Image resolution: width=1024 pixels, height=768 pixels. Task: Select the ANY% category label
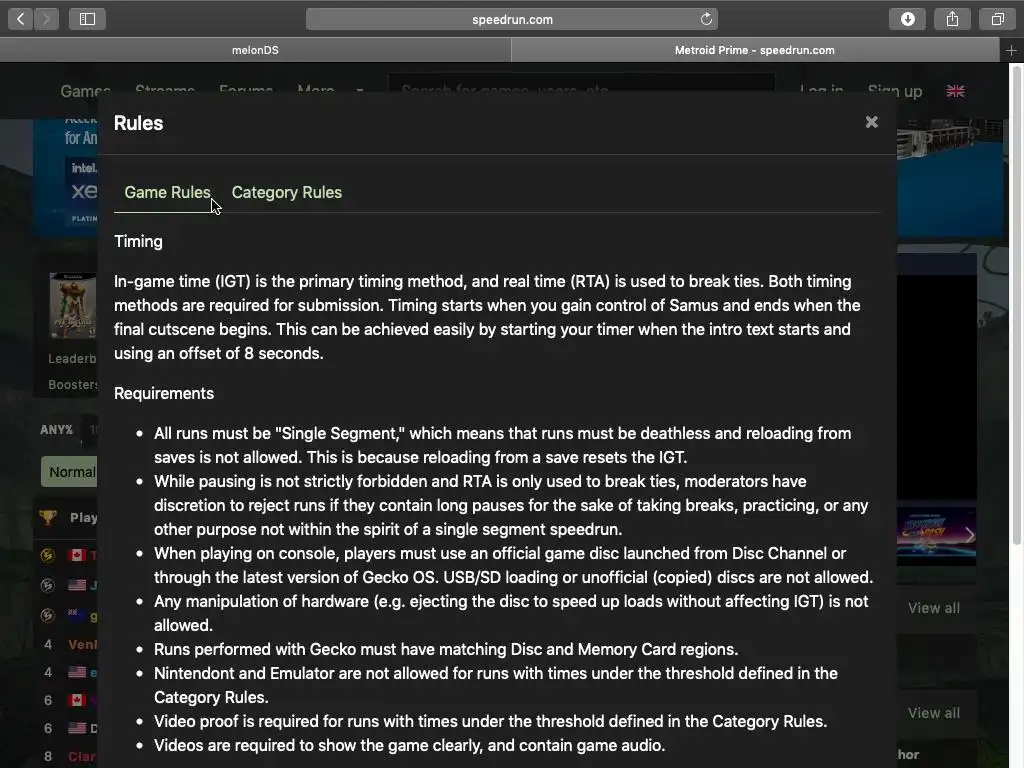56,430
